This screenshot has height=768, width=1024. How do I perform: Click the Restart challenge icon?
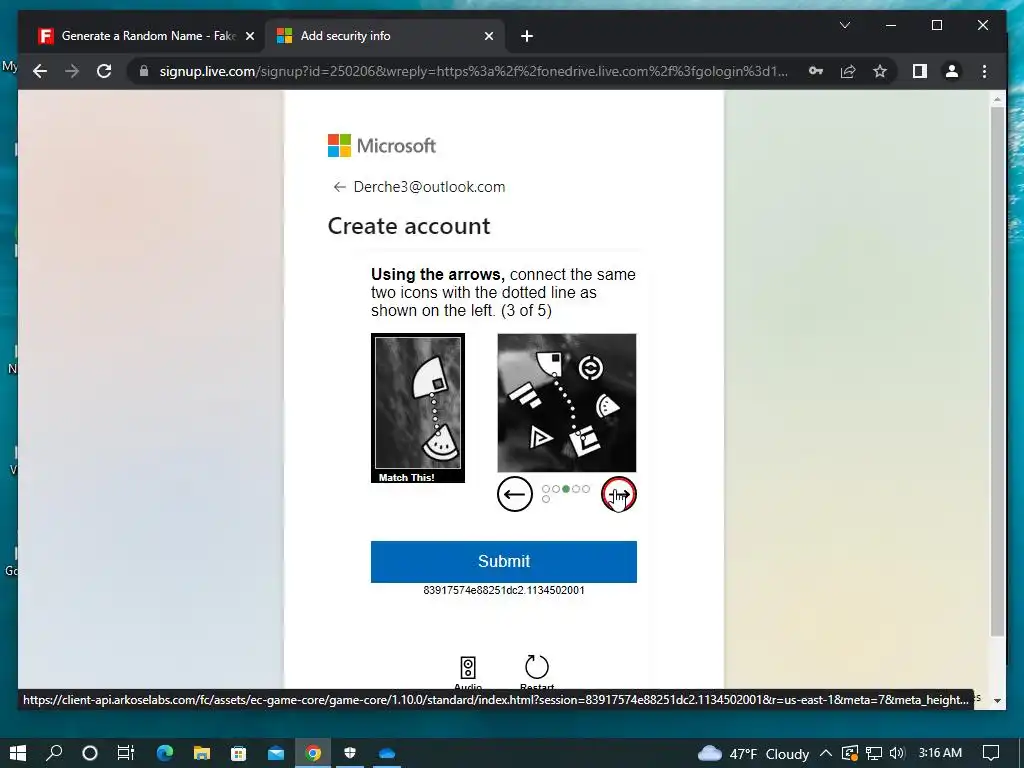point(537,667)
